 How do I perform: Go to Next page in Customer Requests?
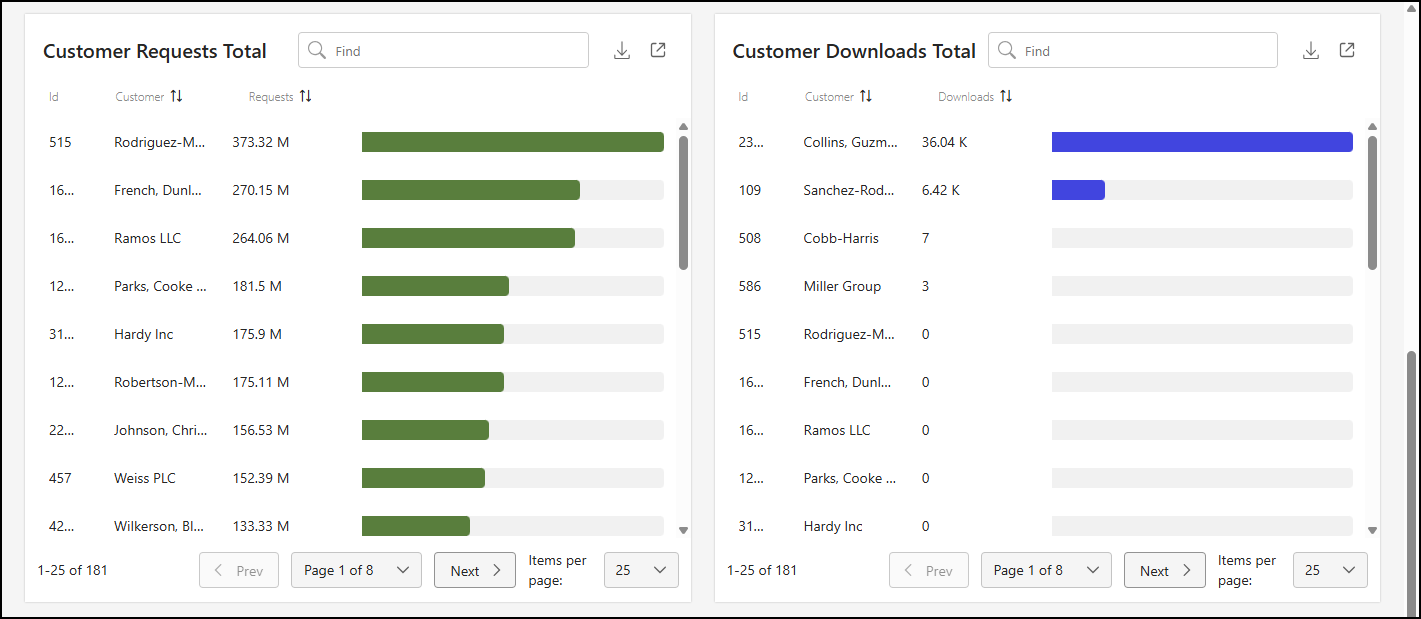tap(475, 570)
